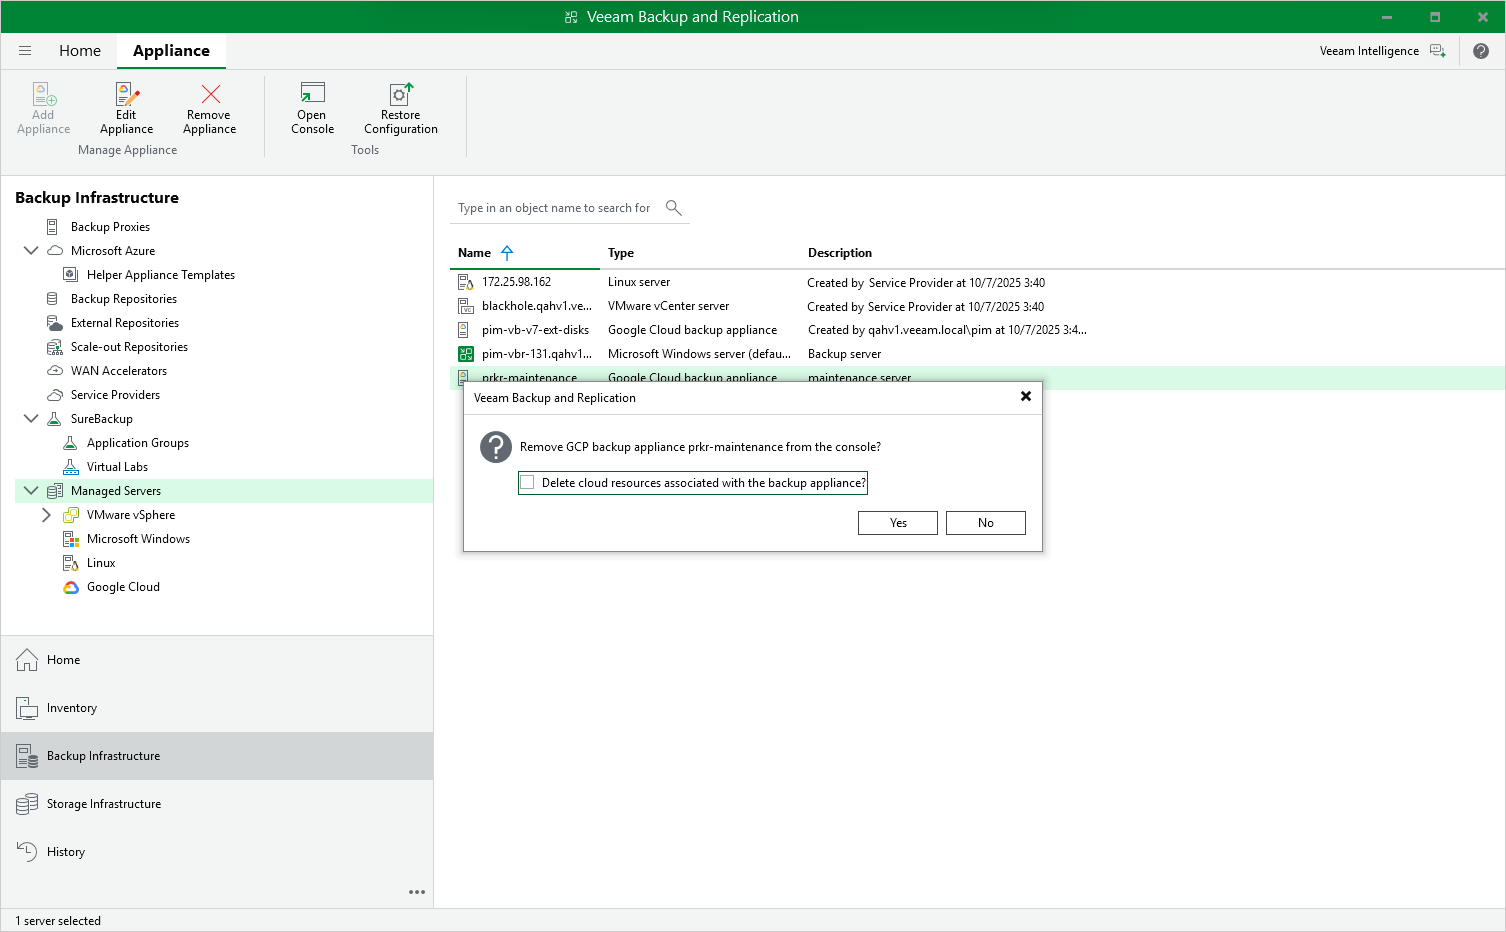Click the Linux server tree icon
1506x932 pixels.
(71, 563)
